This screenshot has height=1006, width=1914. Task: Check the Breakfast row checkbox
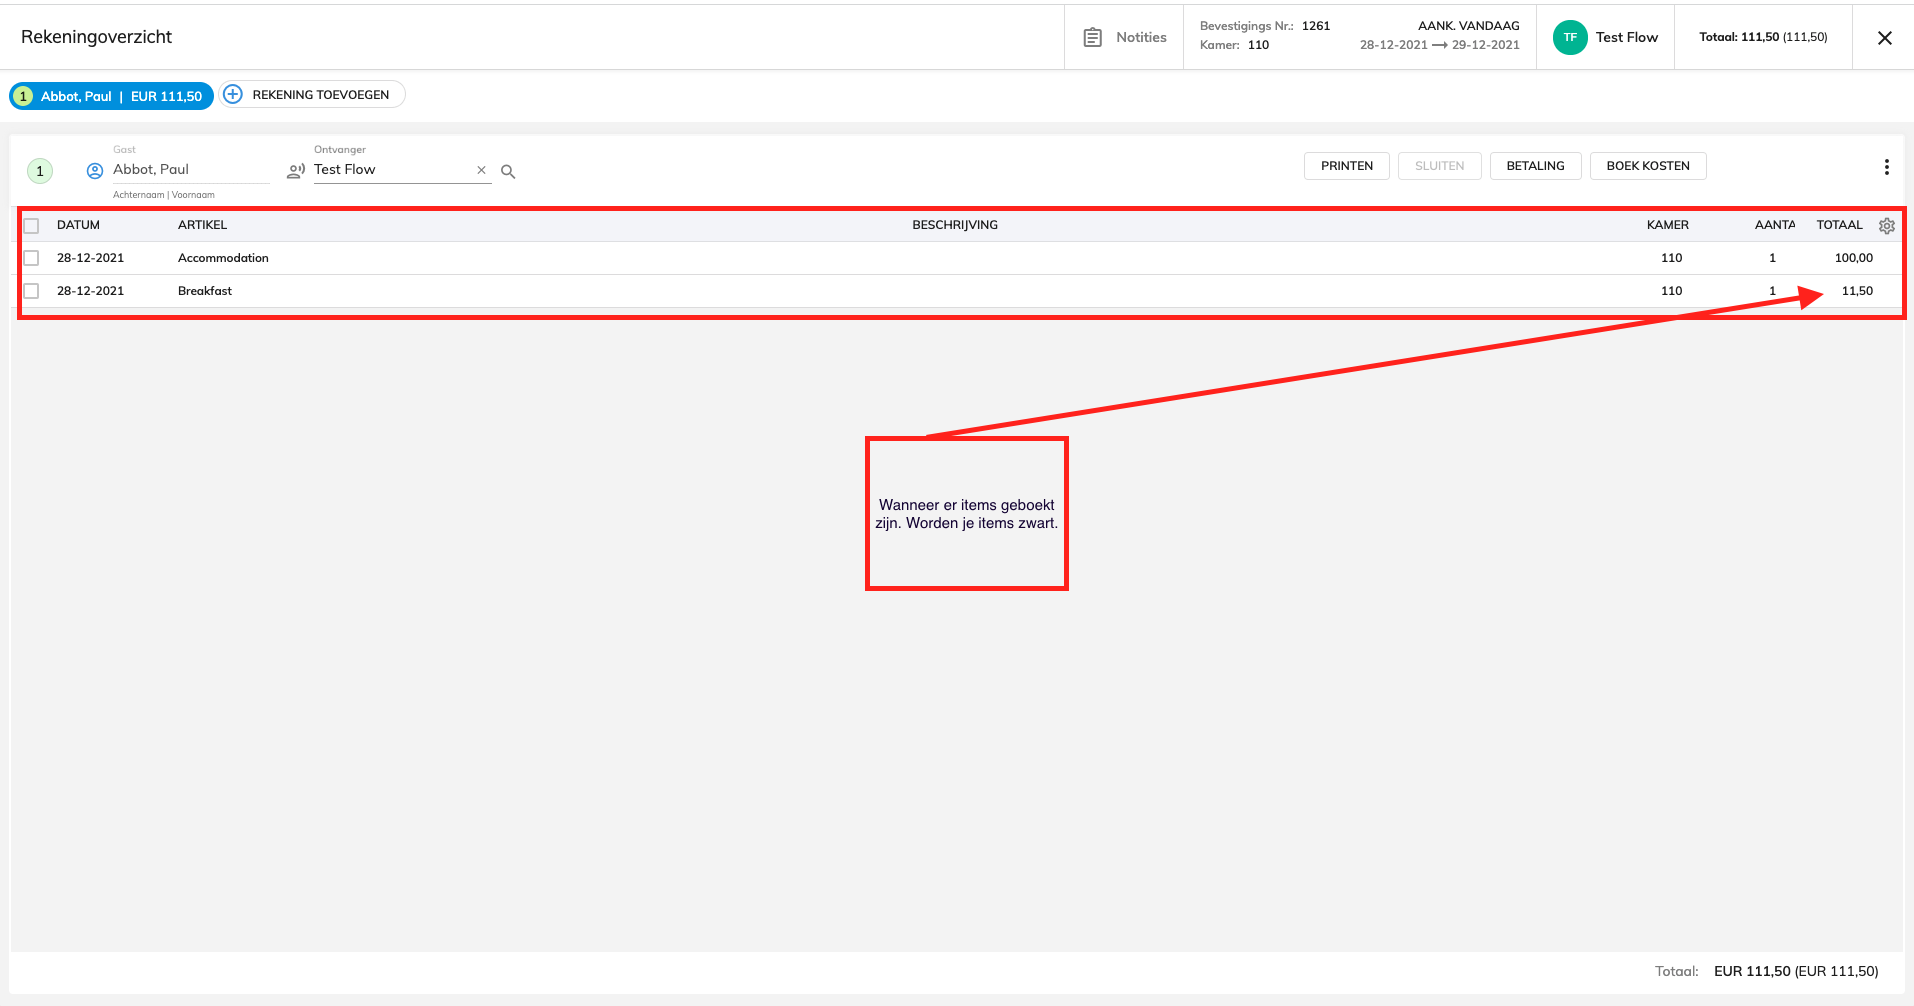tap(31, 291)
